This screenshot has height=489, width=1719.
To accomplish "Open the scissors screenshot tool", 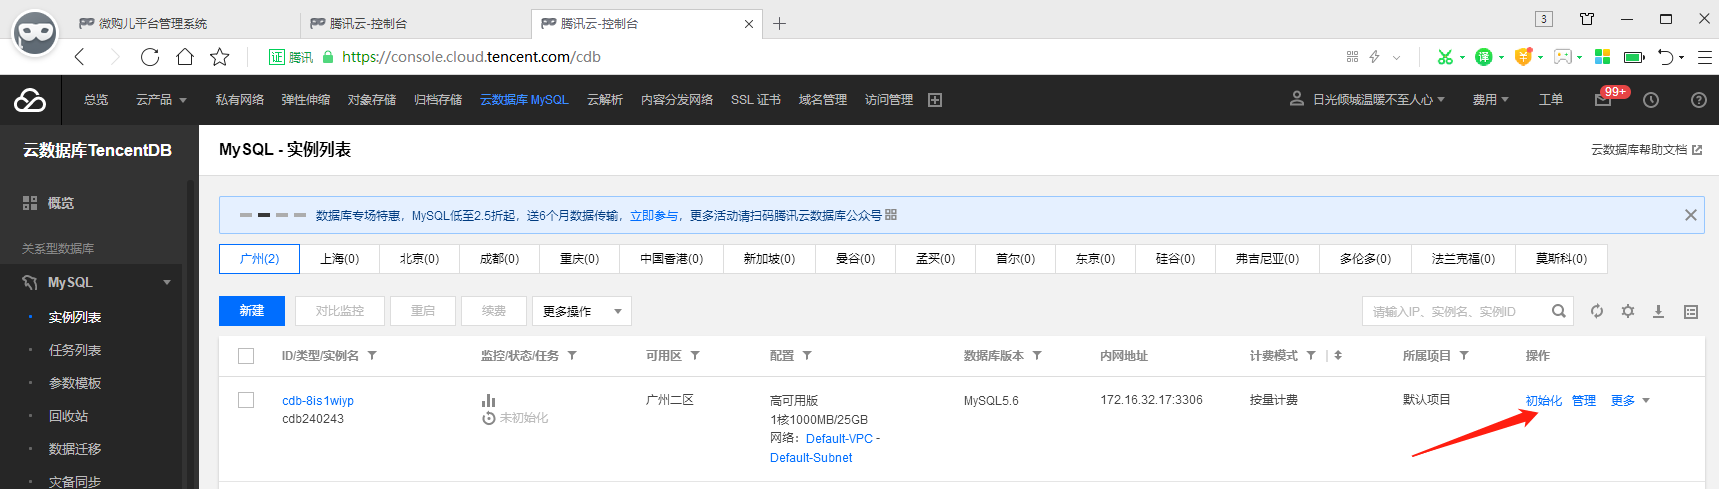I will coord(1445,57).
